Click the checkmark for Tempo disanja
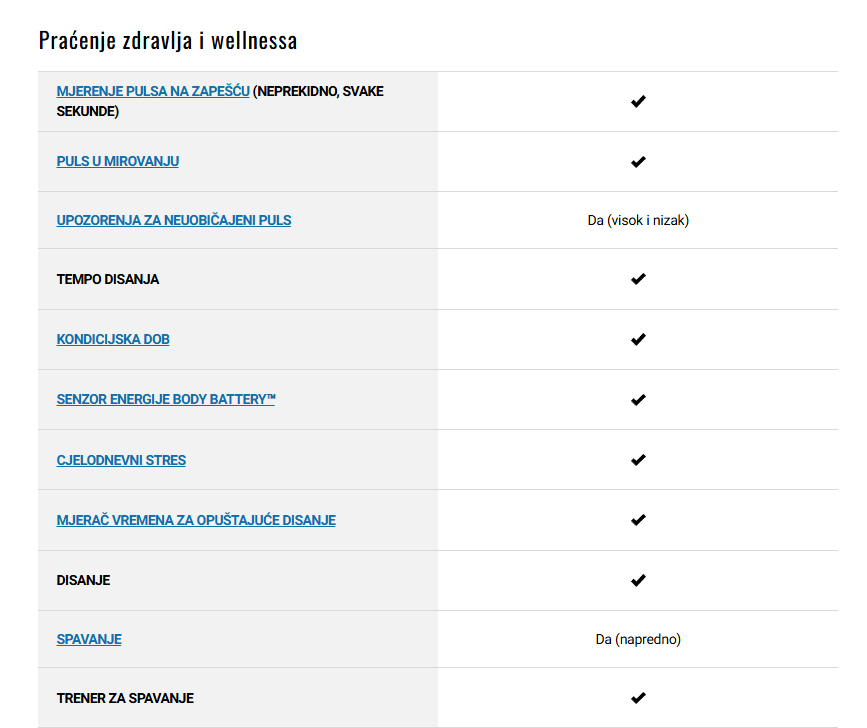867x728 pixels. click(638, 279)
